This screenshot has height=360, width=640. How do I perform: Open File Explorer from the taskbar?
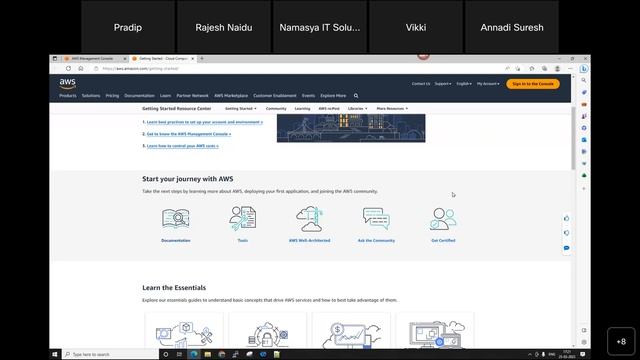click(x=208, y=354)
